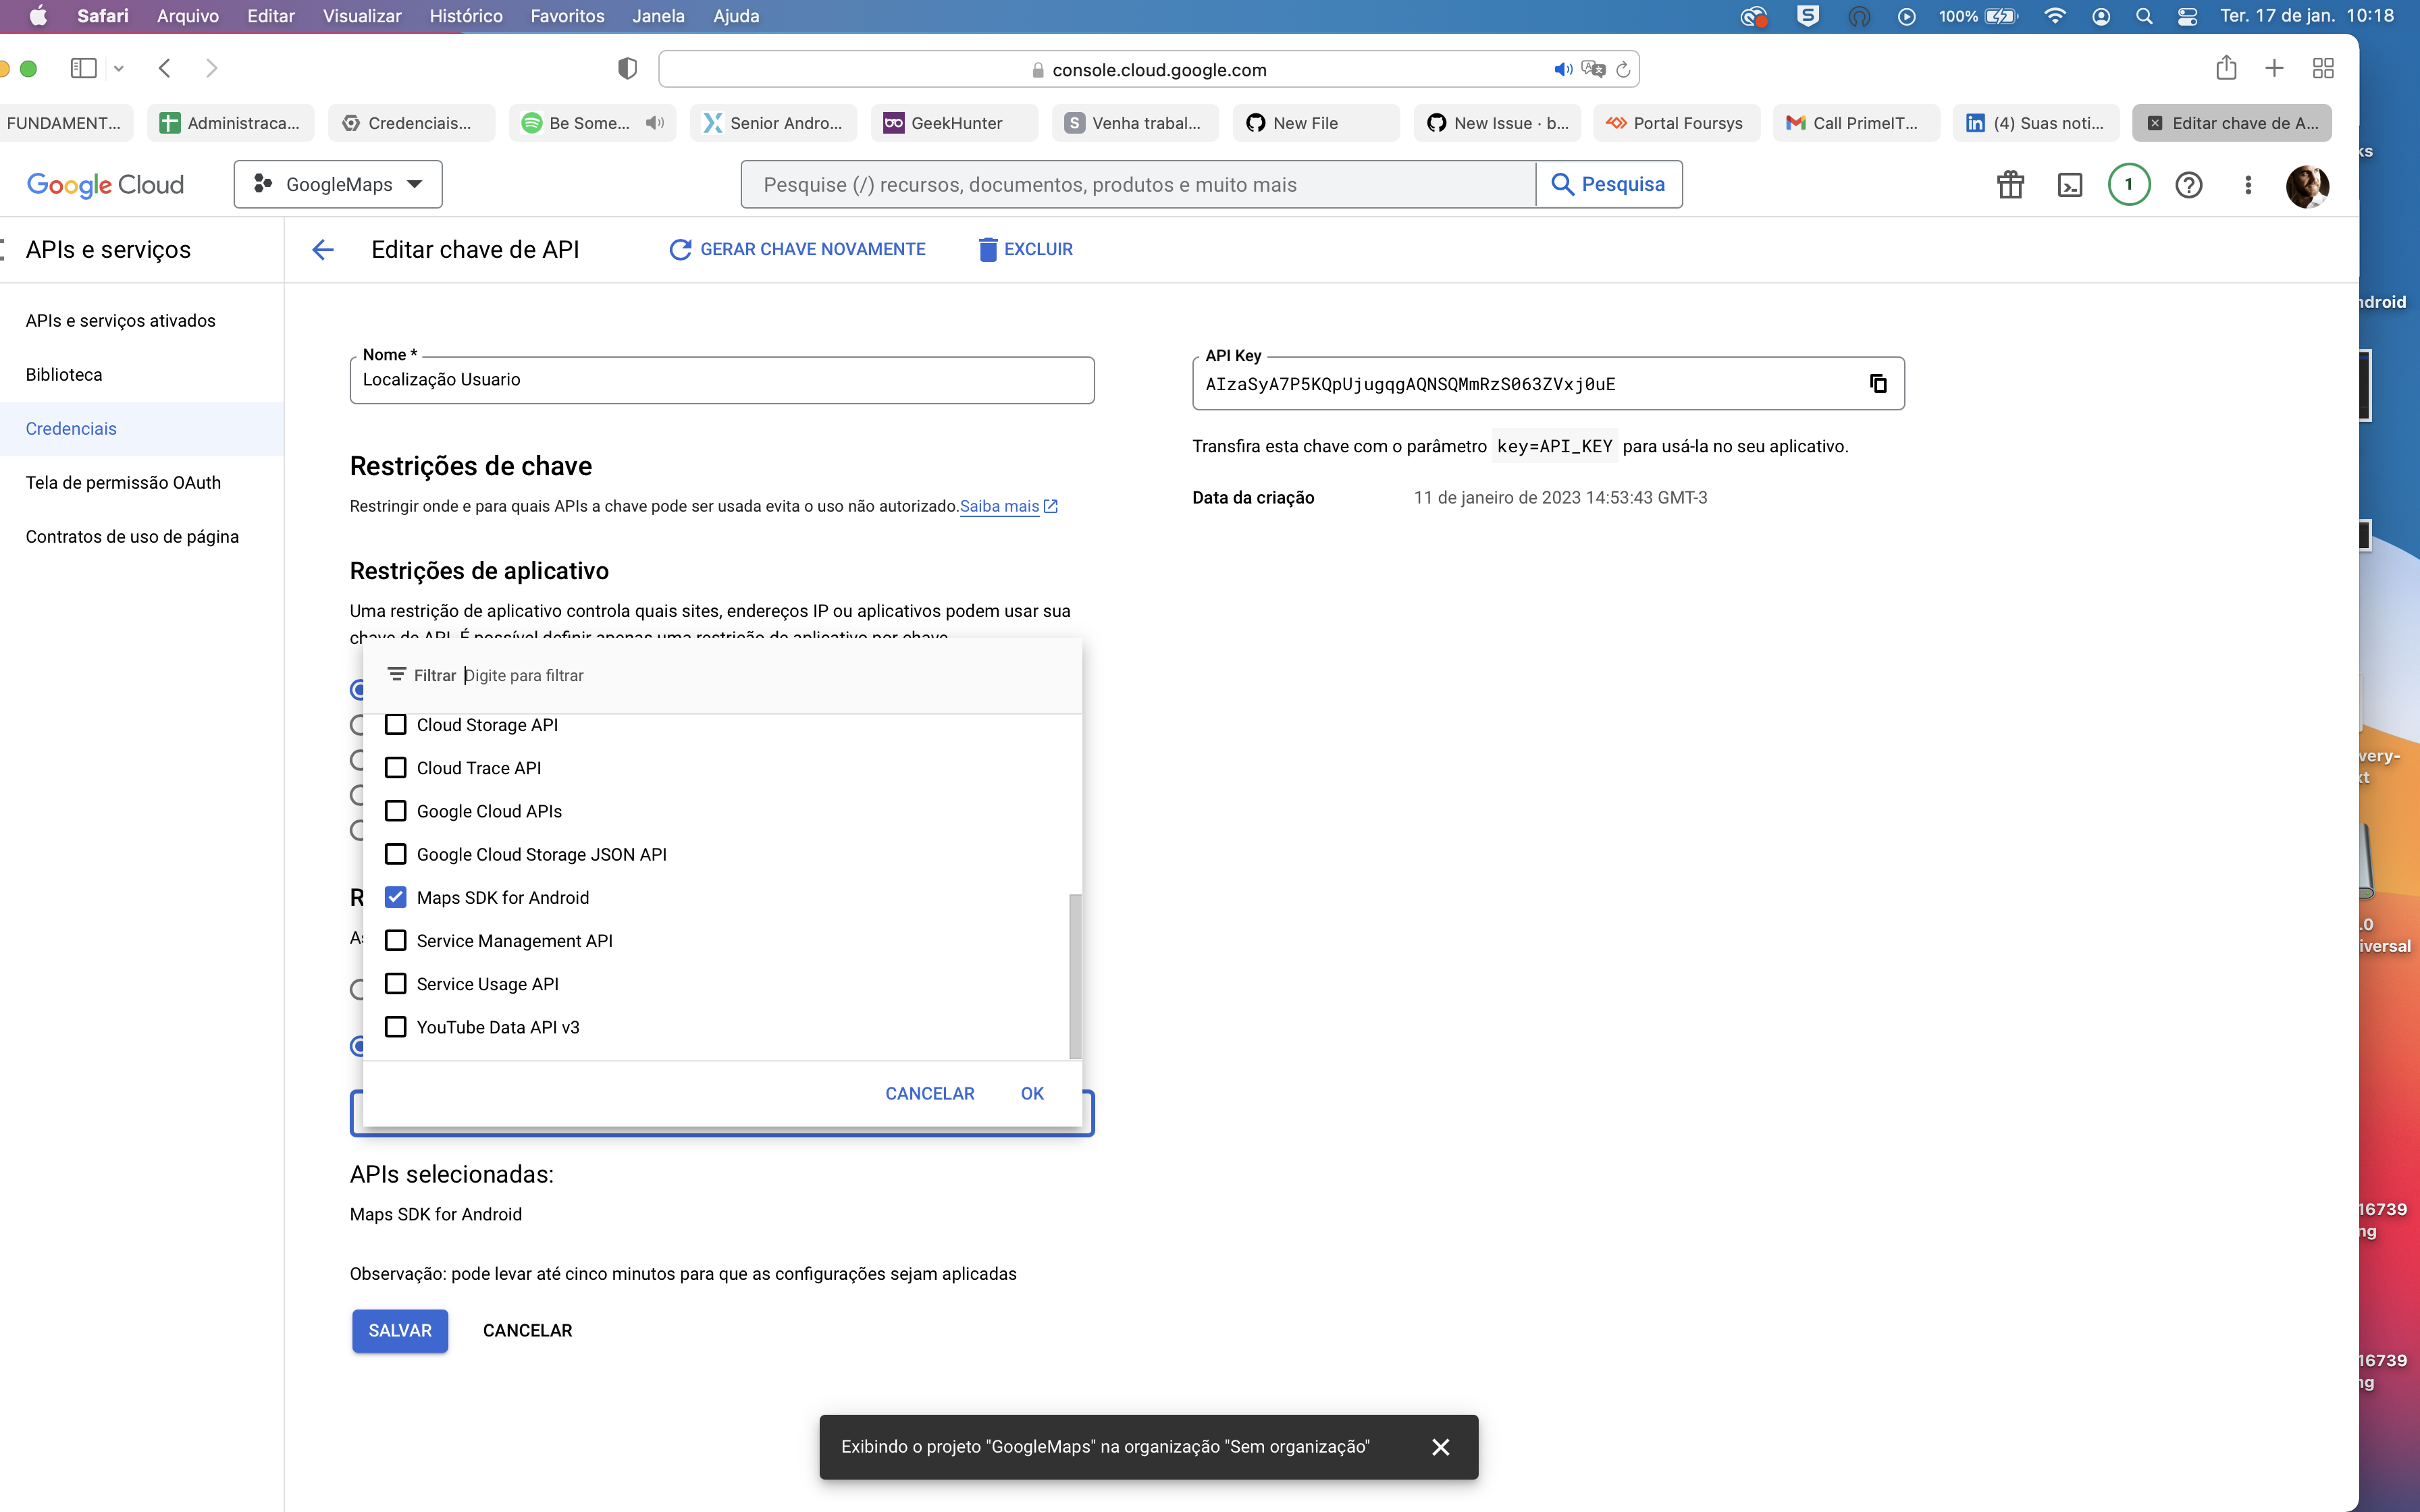Screen dimensions: 2420x1512
Task: Click the Google Cloud logo
Action: (x=104, y=183)
